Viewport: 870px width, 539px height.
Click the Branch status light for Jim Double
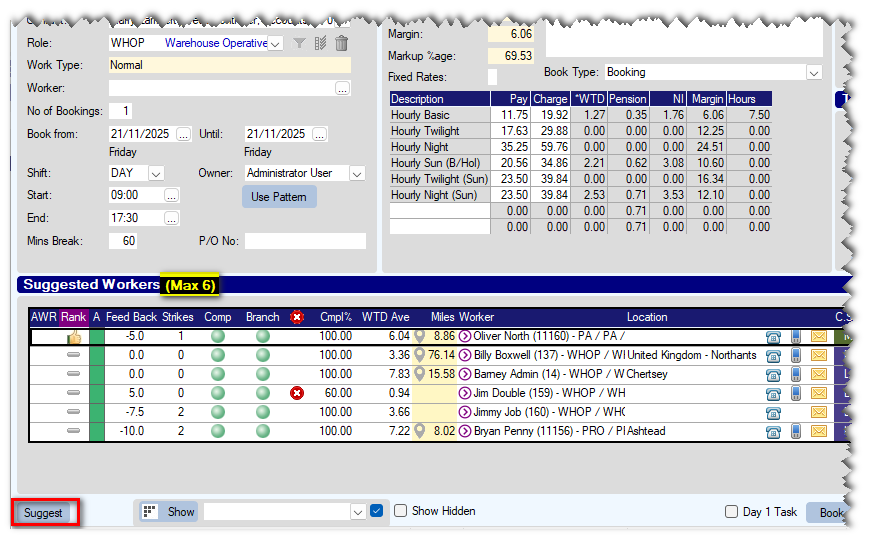click(x=262, y=393)
